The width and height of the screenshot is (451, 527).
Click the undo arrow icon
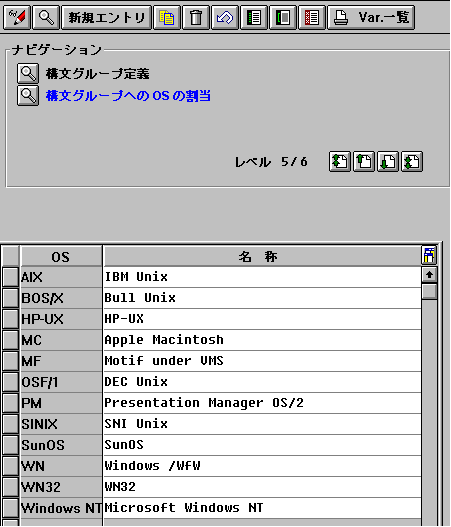pos(225,17)
